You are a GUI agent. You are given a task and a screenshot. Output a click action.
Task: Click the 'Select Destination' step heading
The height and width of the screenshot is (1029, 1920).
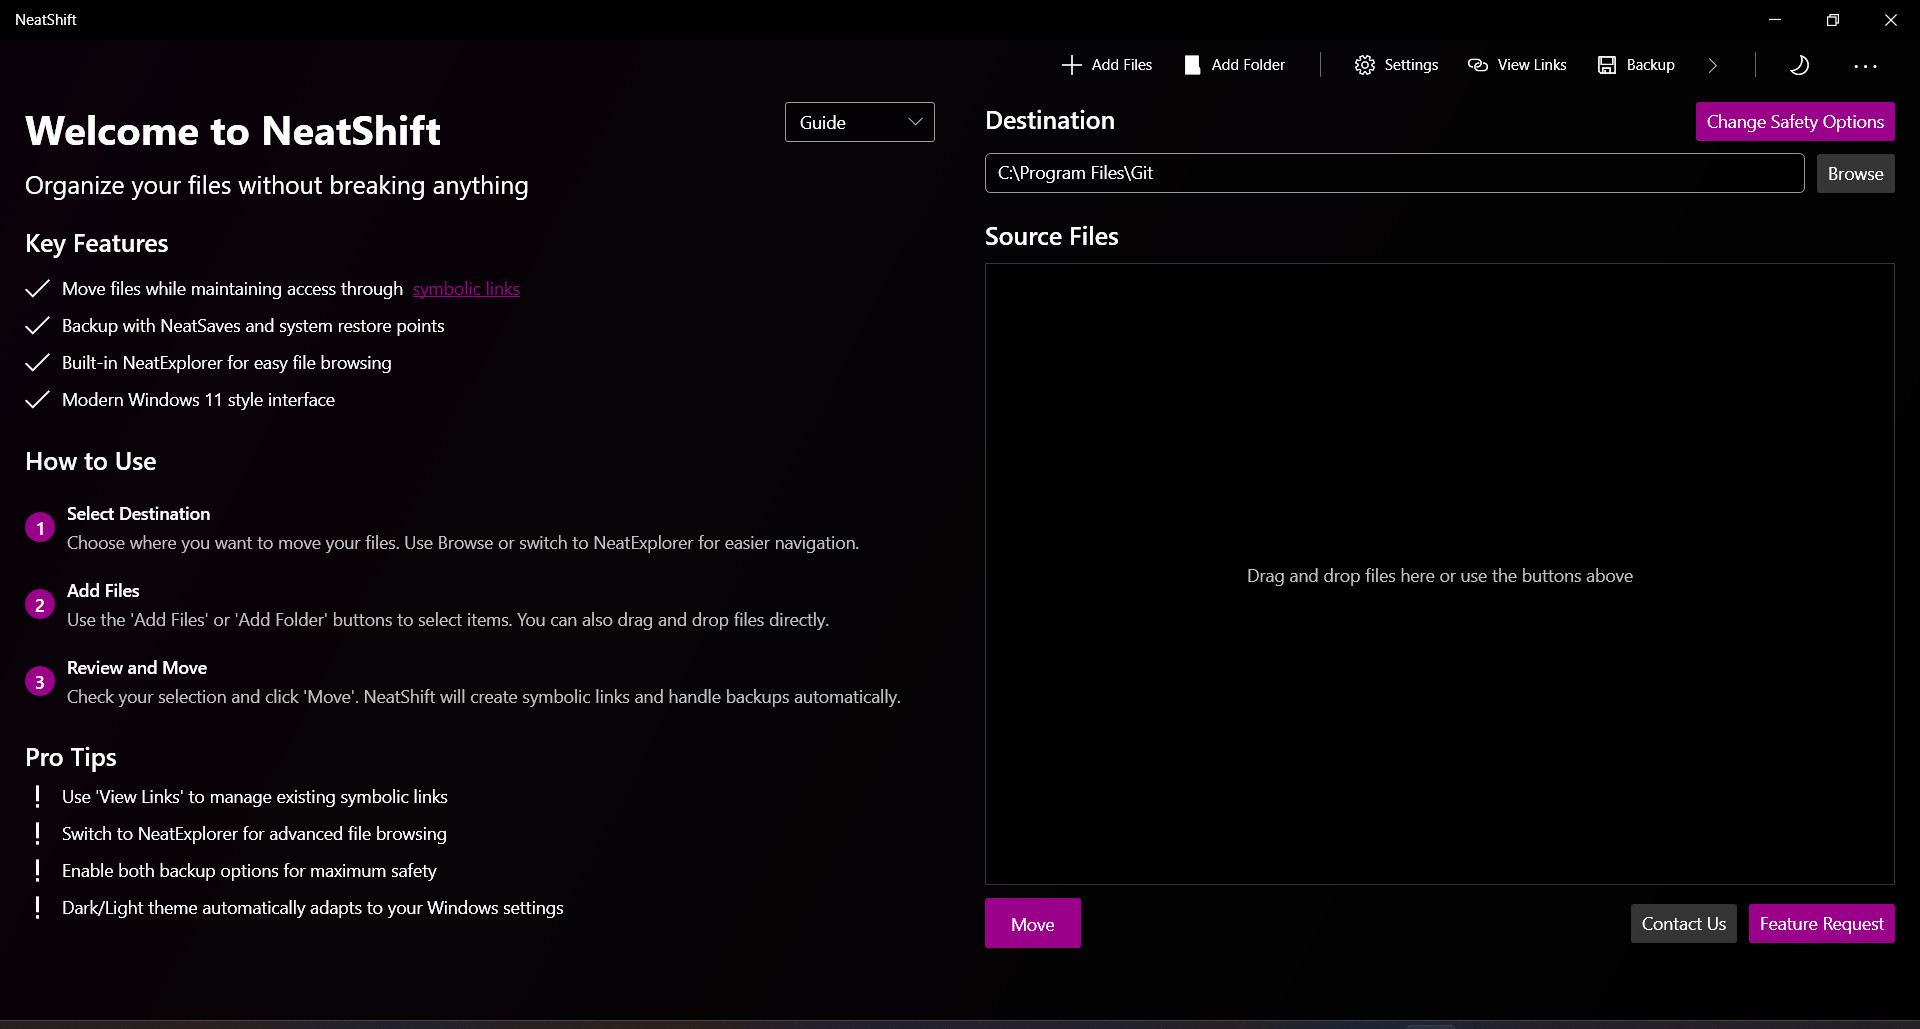click(139, 514)
